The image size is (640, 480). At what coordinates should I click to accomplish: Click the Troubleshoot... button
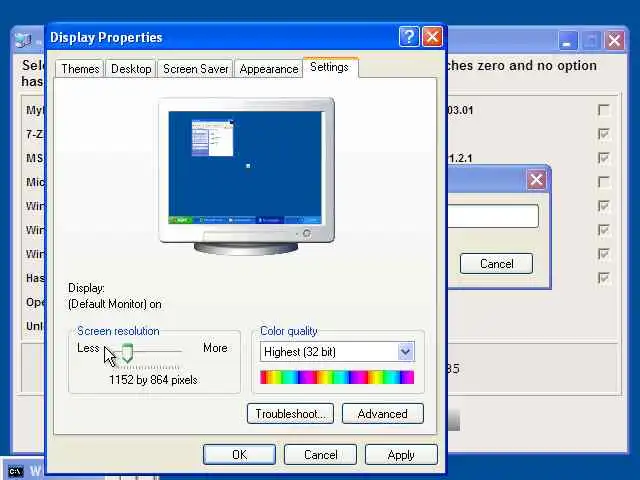290,414
